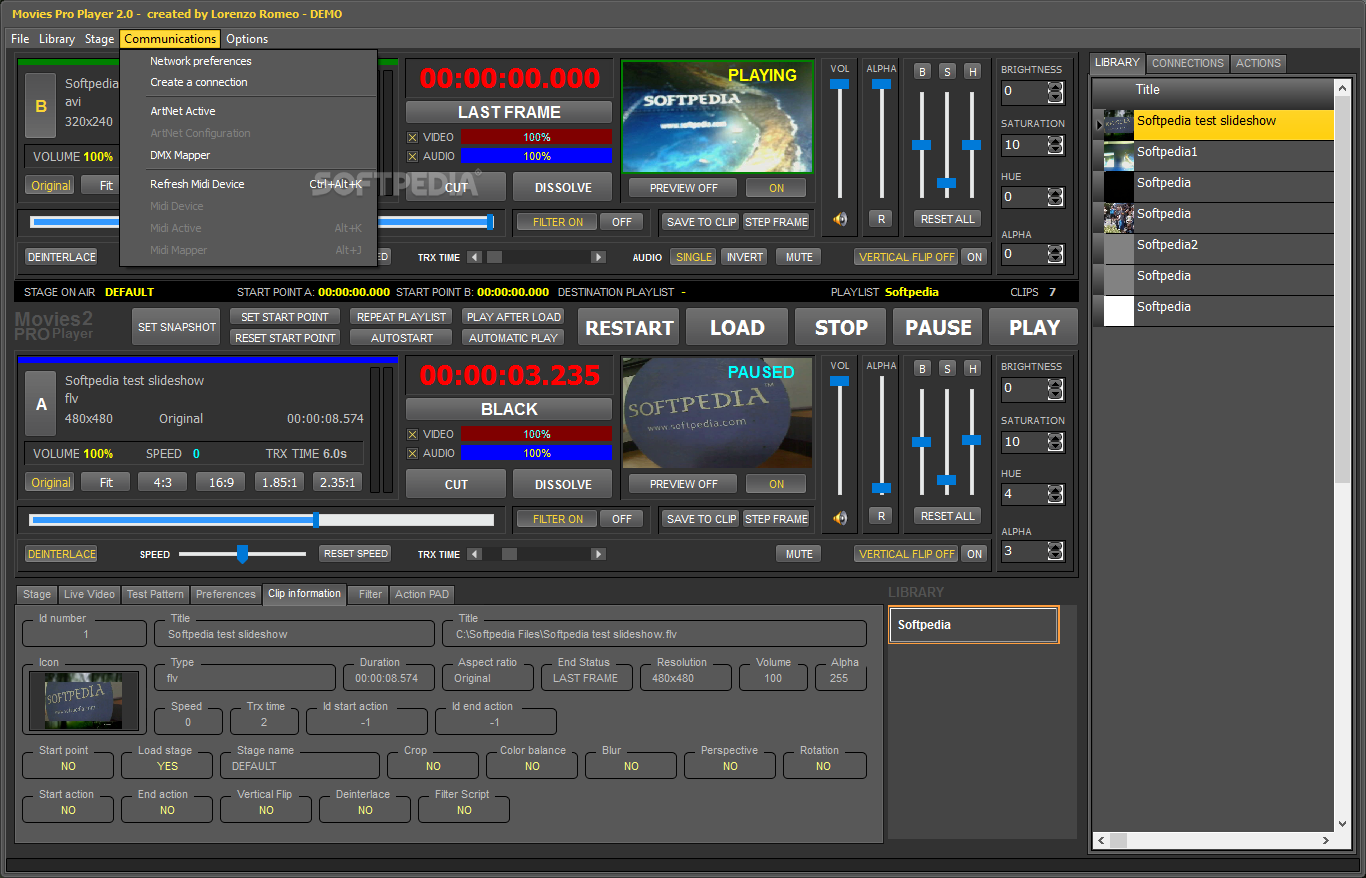The height and width of the screenshot is (878, 1366).
Task: Increase the ALPHA value for player B
Action: [1055, 249]
